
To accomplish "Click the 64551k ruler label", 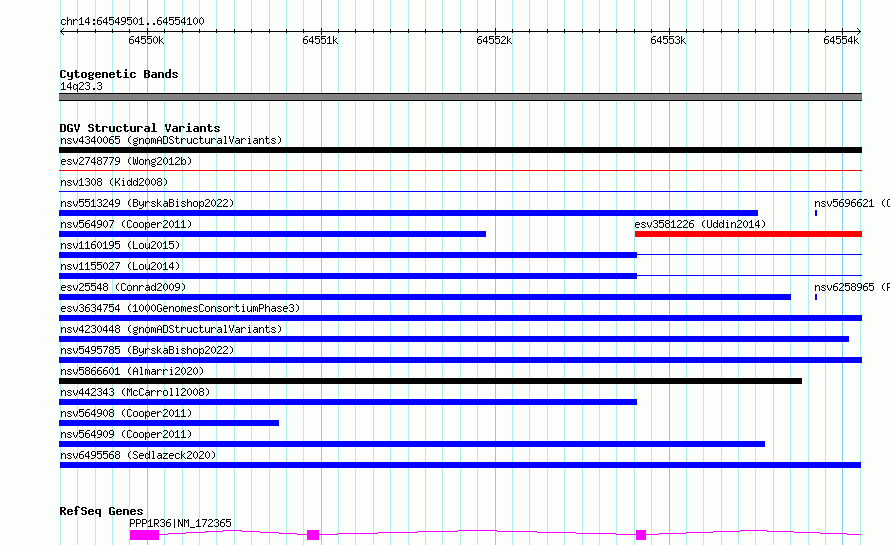I will point(320,40).
